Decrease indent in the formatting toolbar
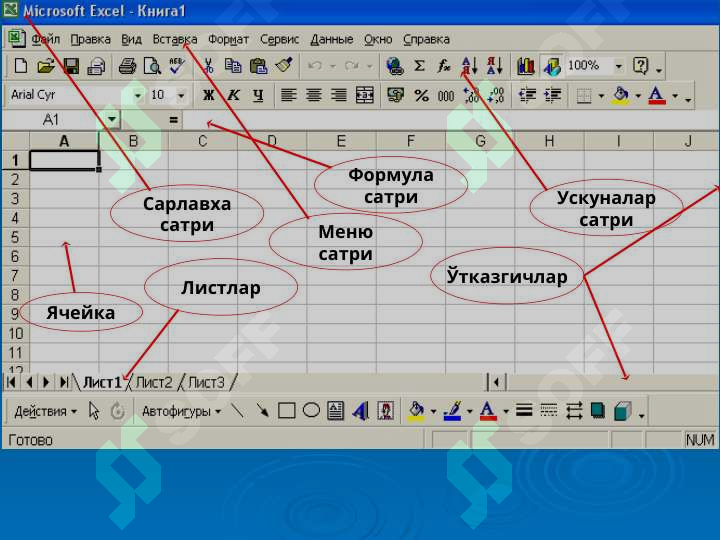720x540 pixels. click(x=527, y=95)
